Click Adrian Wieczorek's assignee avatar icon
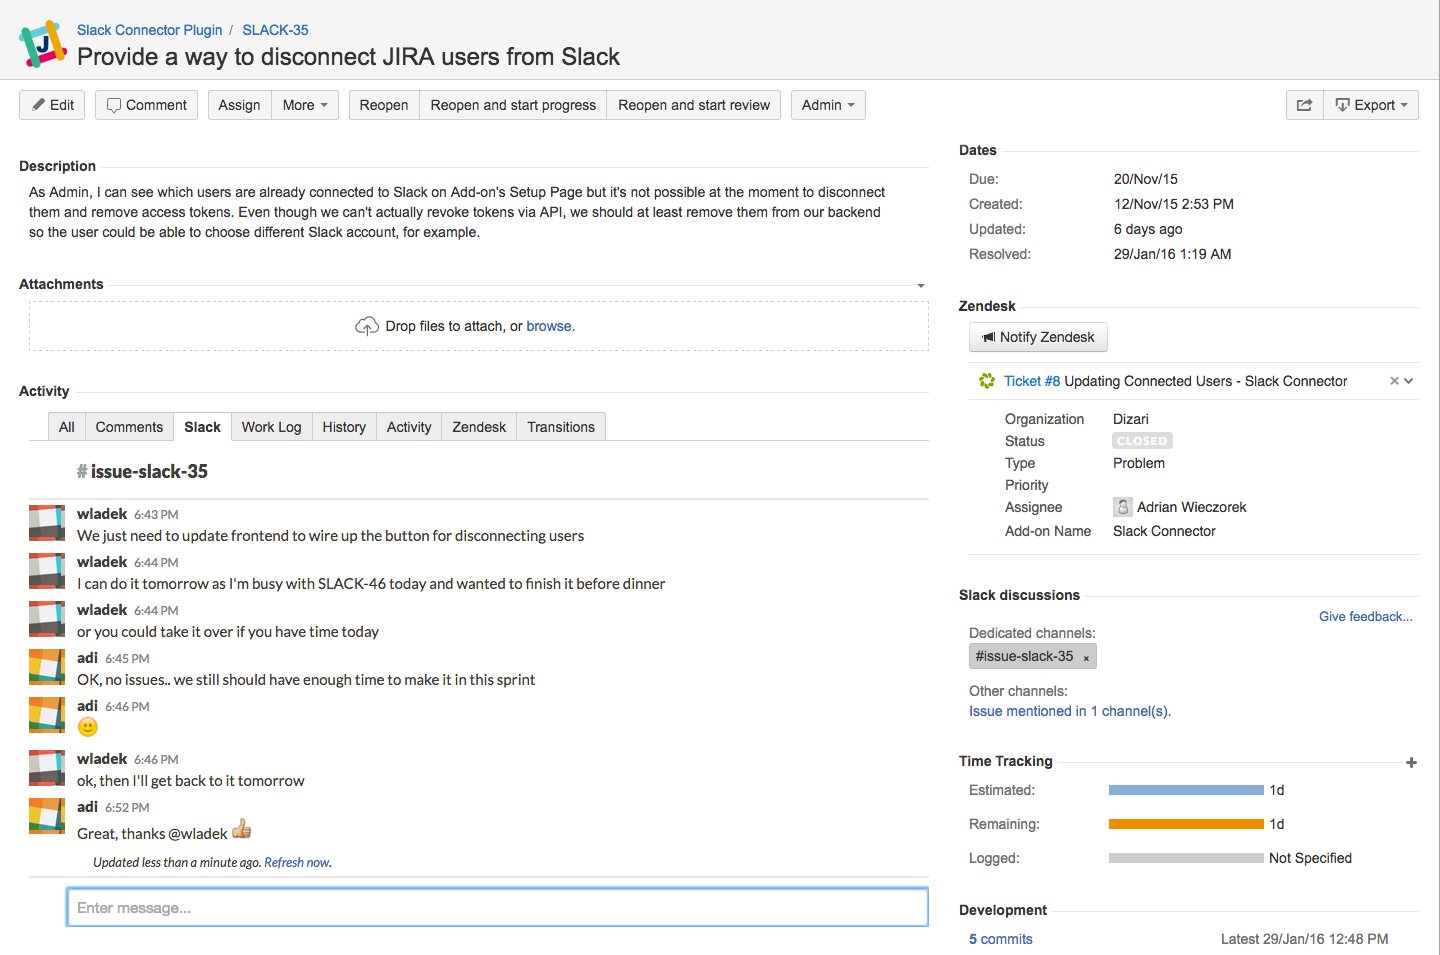 [1123, 507]
